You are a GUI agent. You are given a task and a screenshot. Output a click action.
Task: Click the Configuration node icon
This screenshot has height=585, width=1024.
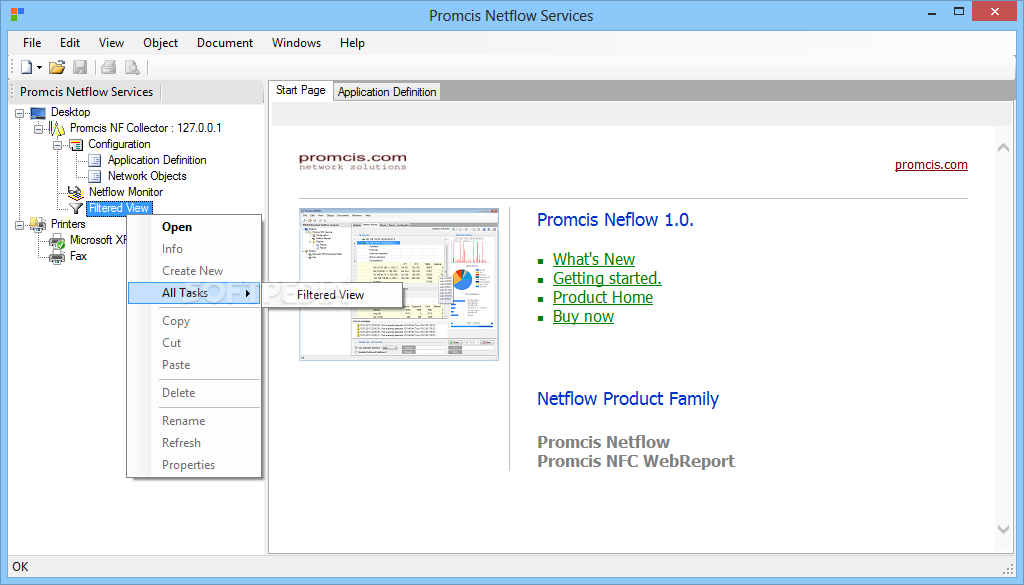[76, 144]
